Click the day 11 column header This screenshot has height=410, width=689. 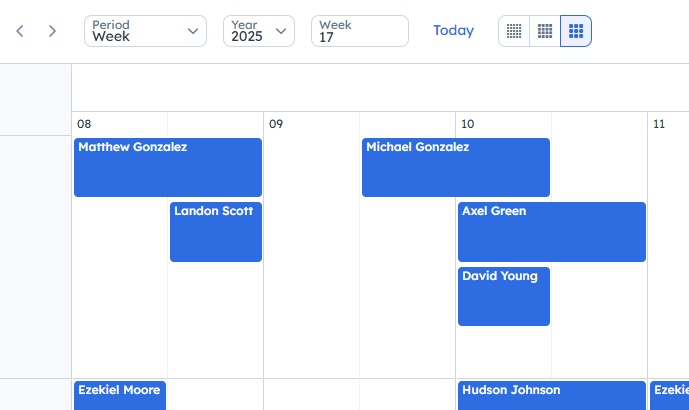point(659,124)
